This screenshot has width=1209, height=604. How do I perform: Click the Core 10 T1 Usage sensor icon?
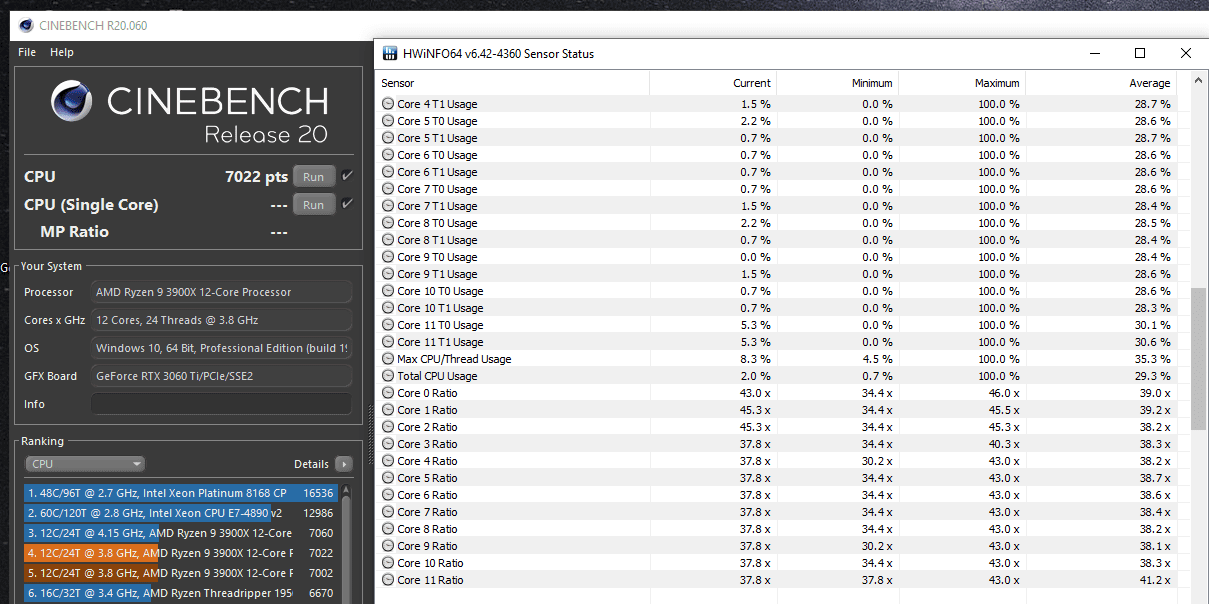coord(388,308)
